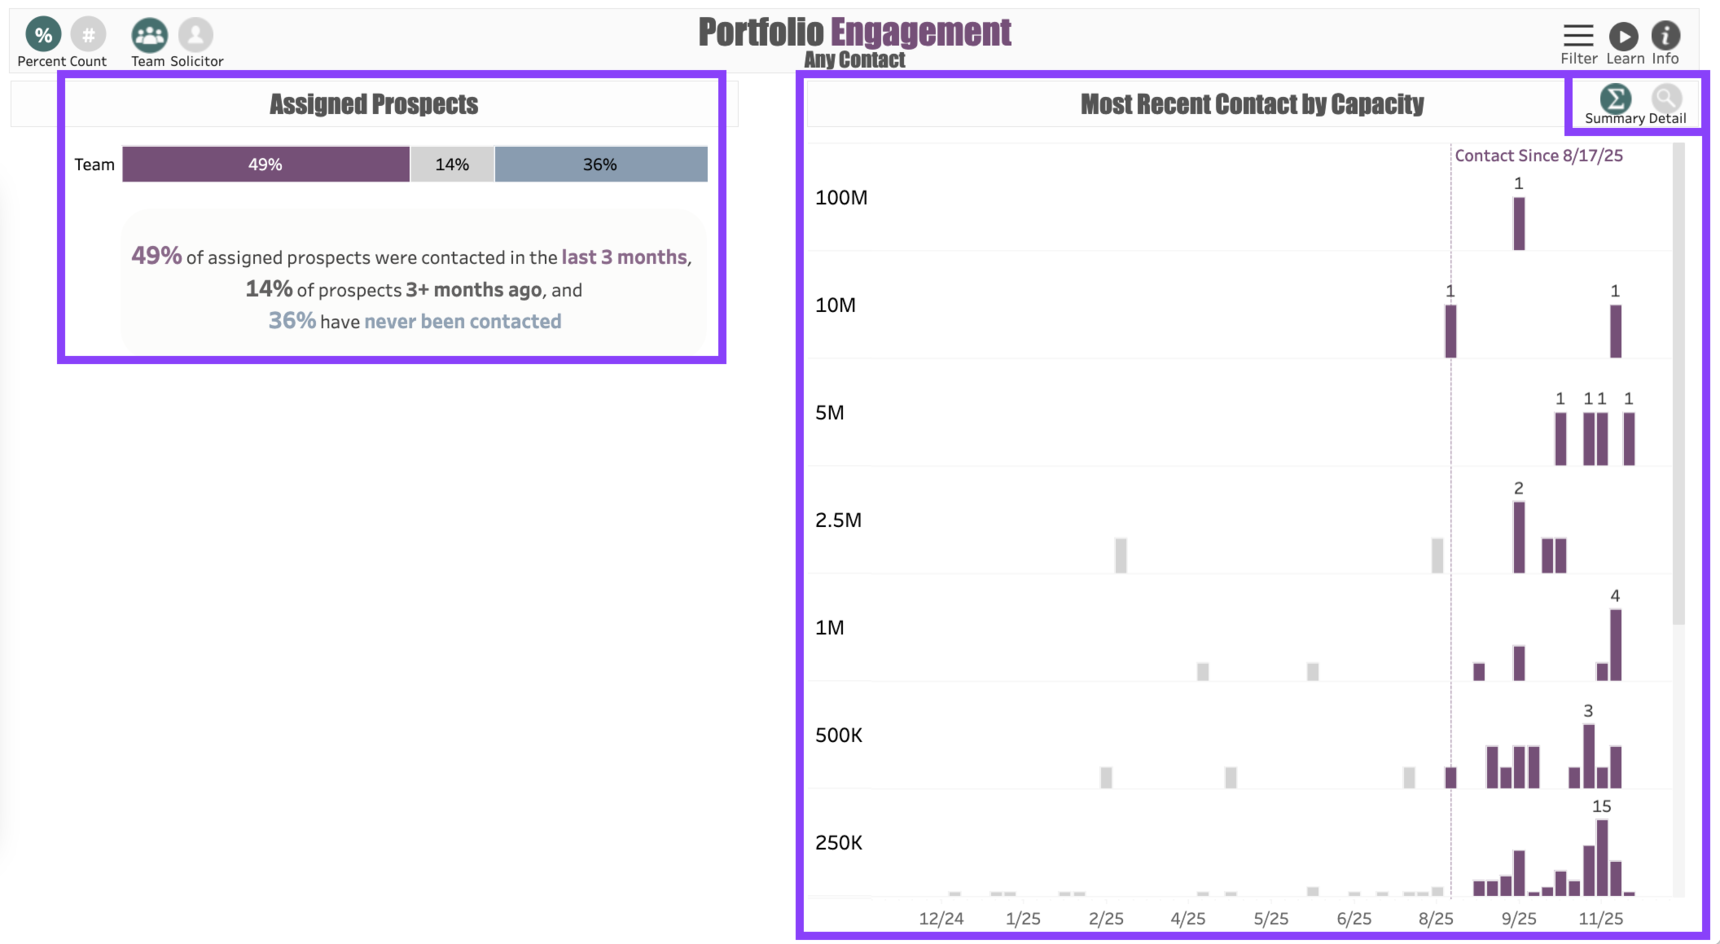Click the 14% gray bar segment
The width and height of the screenshot is (1720, 944).
point(452,164)
